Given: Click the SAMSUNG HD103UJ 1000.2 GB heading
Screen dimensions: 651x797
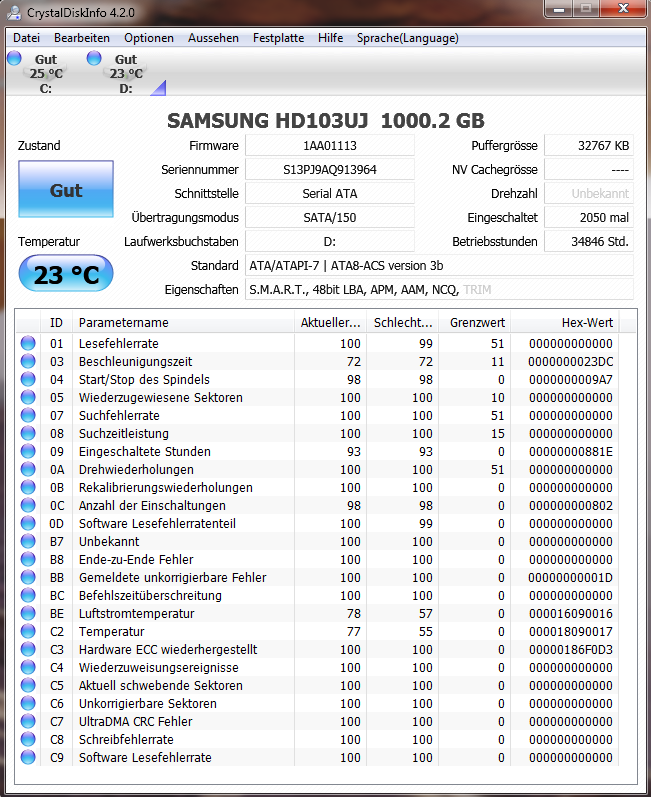Looking at the screenshot, I should (326, 120).
